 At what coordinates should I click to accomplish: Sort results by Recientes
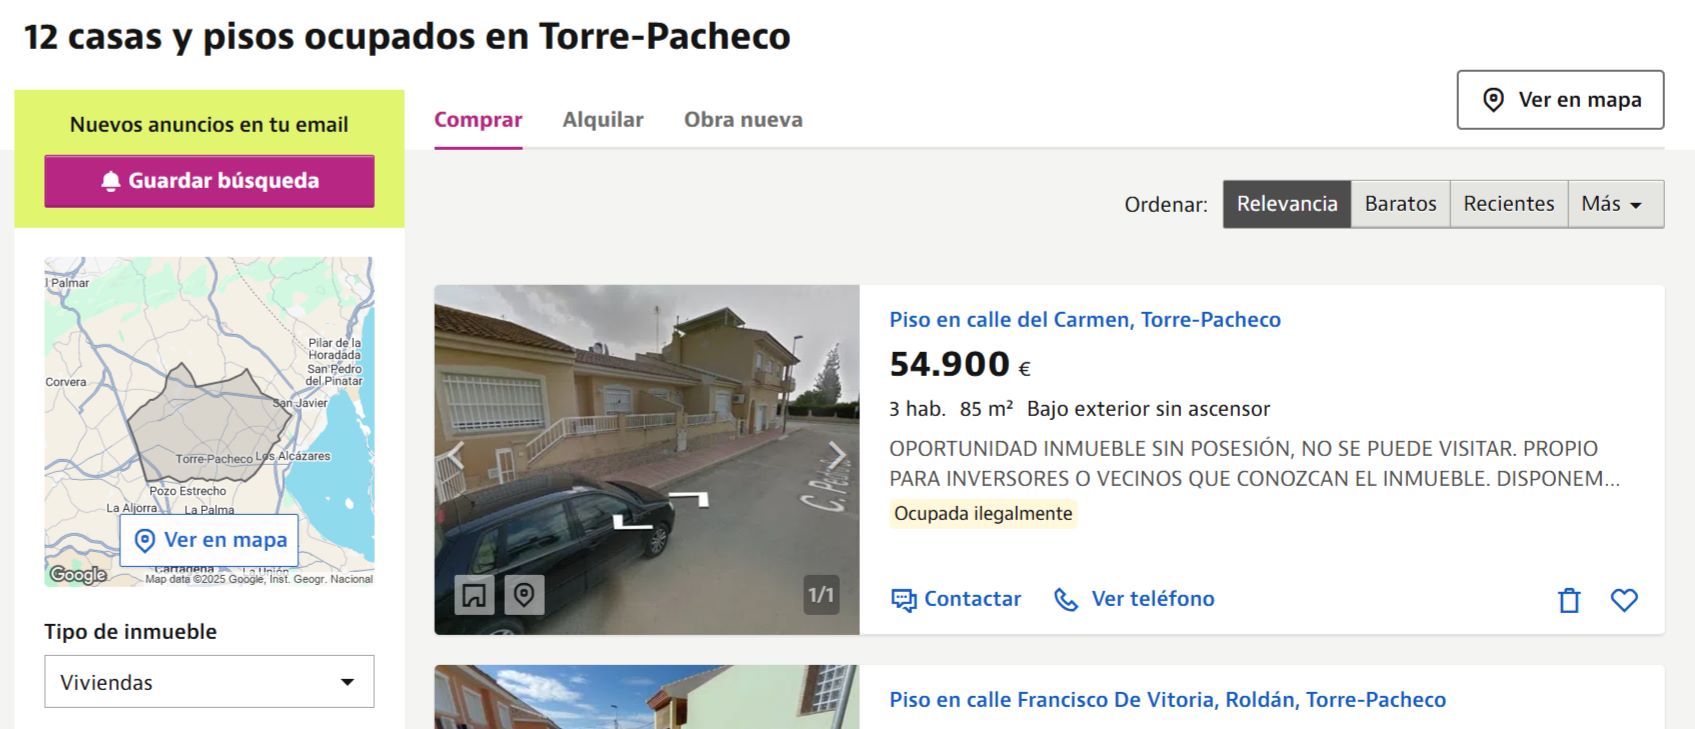[1508, 204]
